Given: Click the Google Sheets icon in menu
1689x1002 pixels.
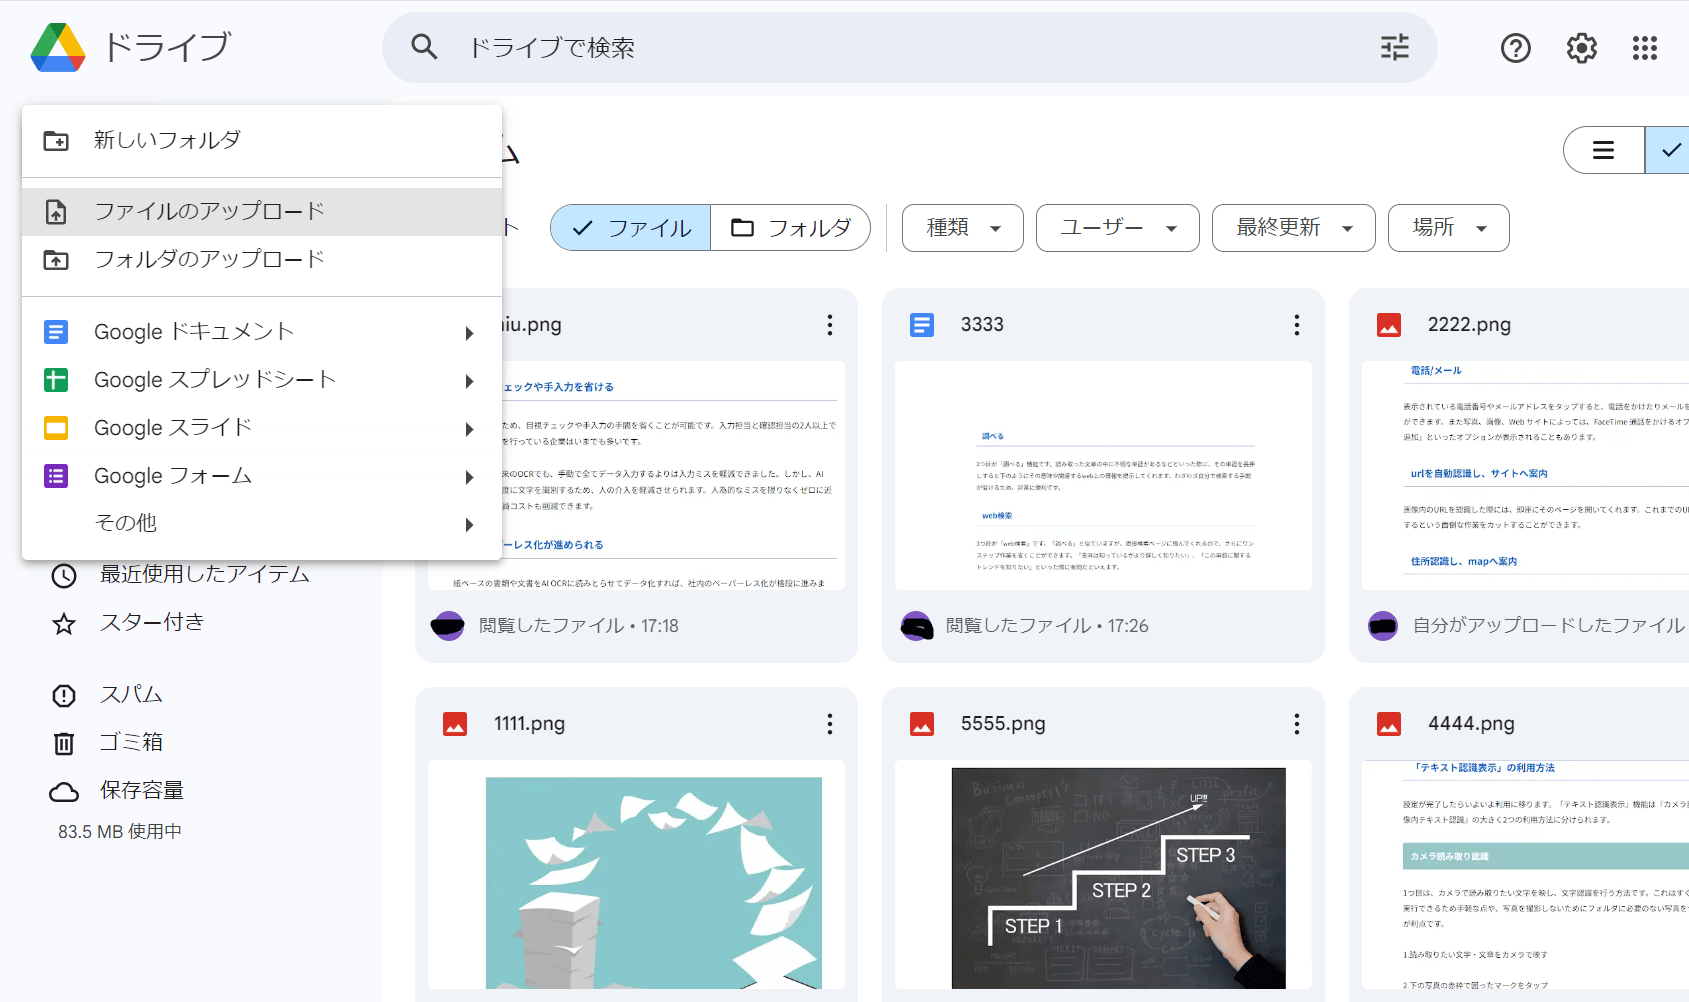Looking at the screenshot, I should [56, 380].
